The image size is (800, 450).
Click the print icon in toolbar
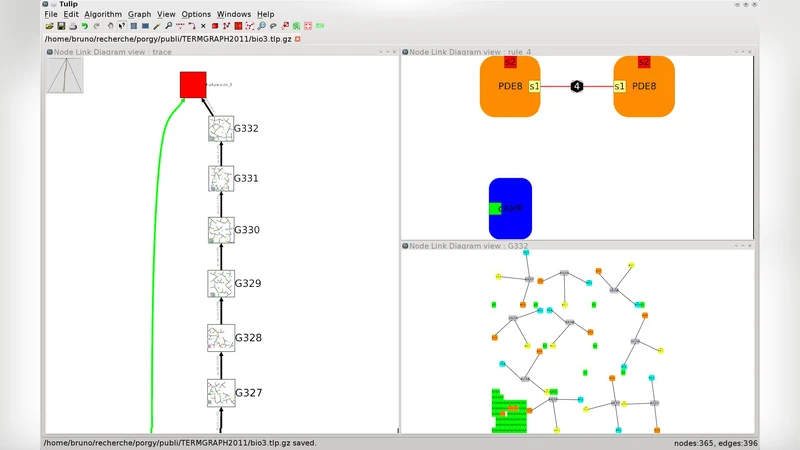click(x=72, y=26)
